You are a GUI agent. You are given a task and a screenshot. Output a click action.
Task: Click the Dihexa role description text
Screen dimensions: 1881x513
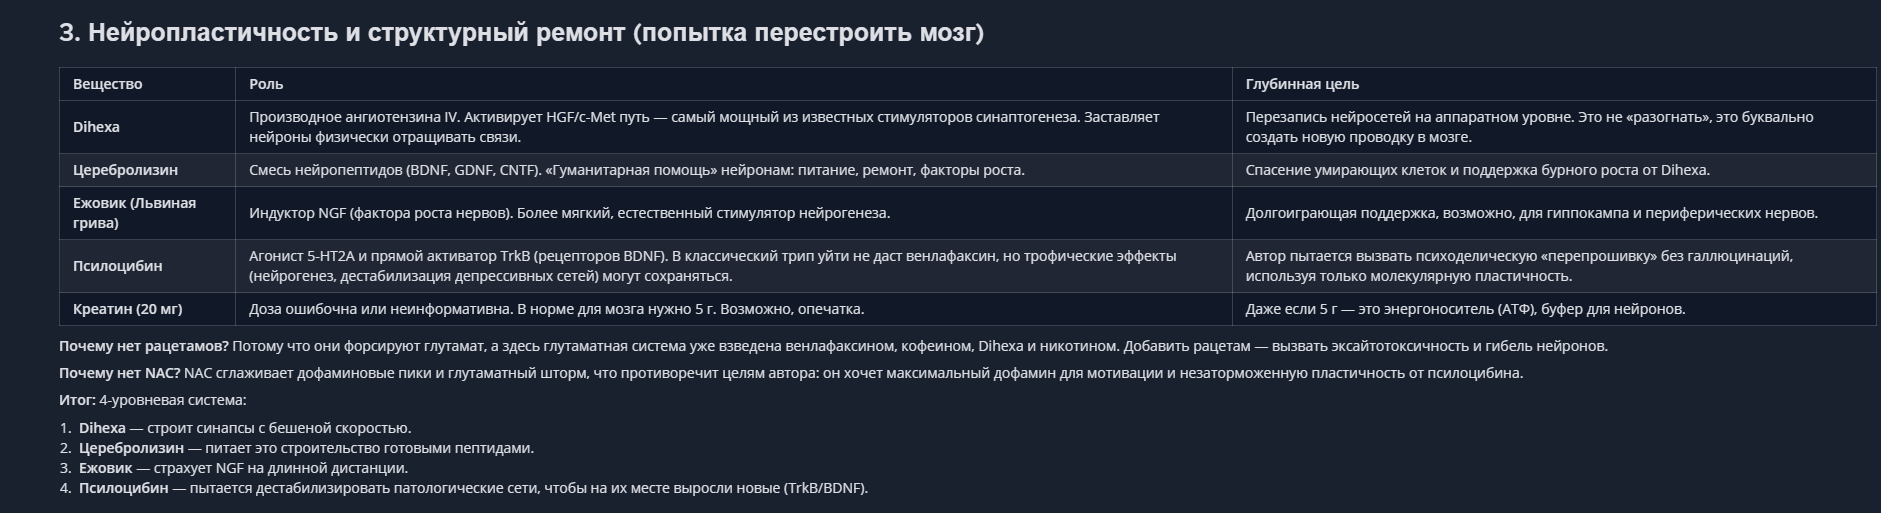pyautogui.click(x=704, y=127)
